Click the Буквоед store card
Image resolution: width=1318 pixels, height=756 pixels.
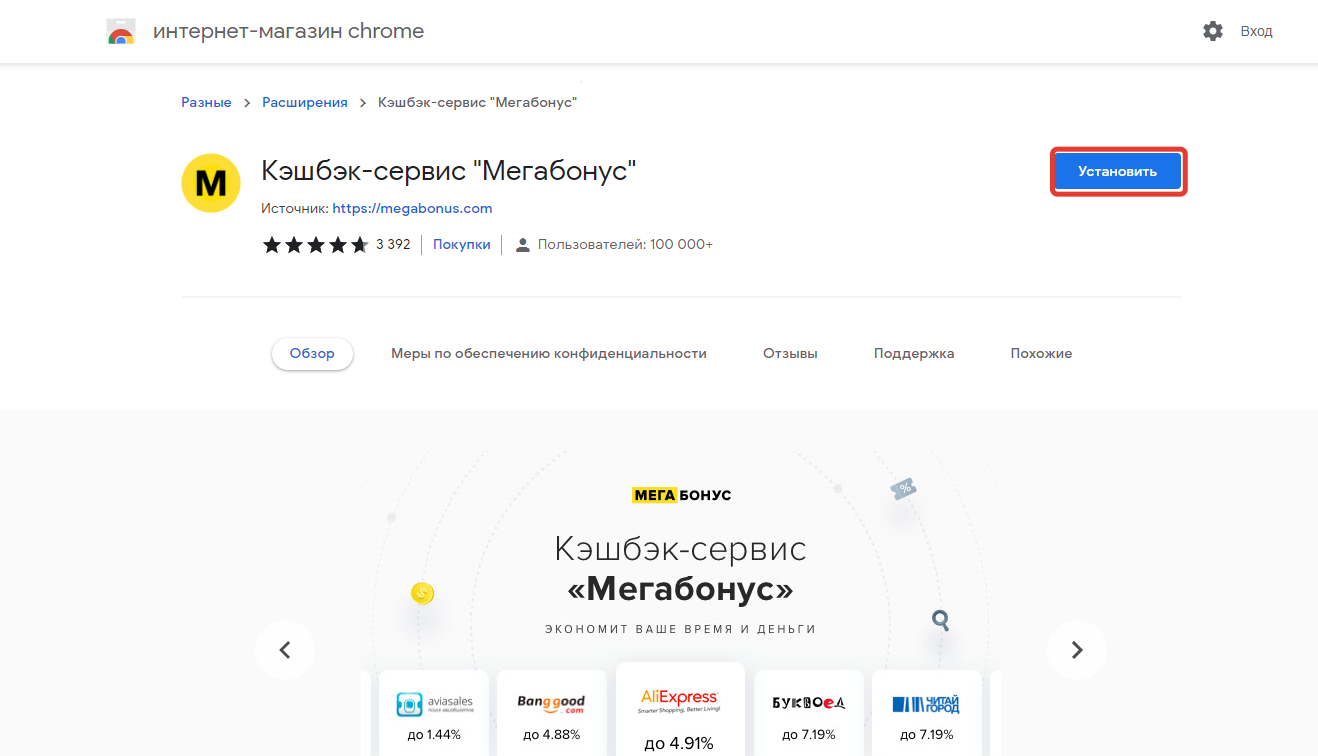808,713
